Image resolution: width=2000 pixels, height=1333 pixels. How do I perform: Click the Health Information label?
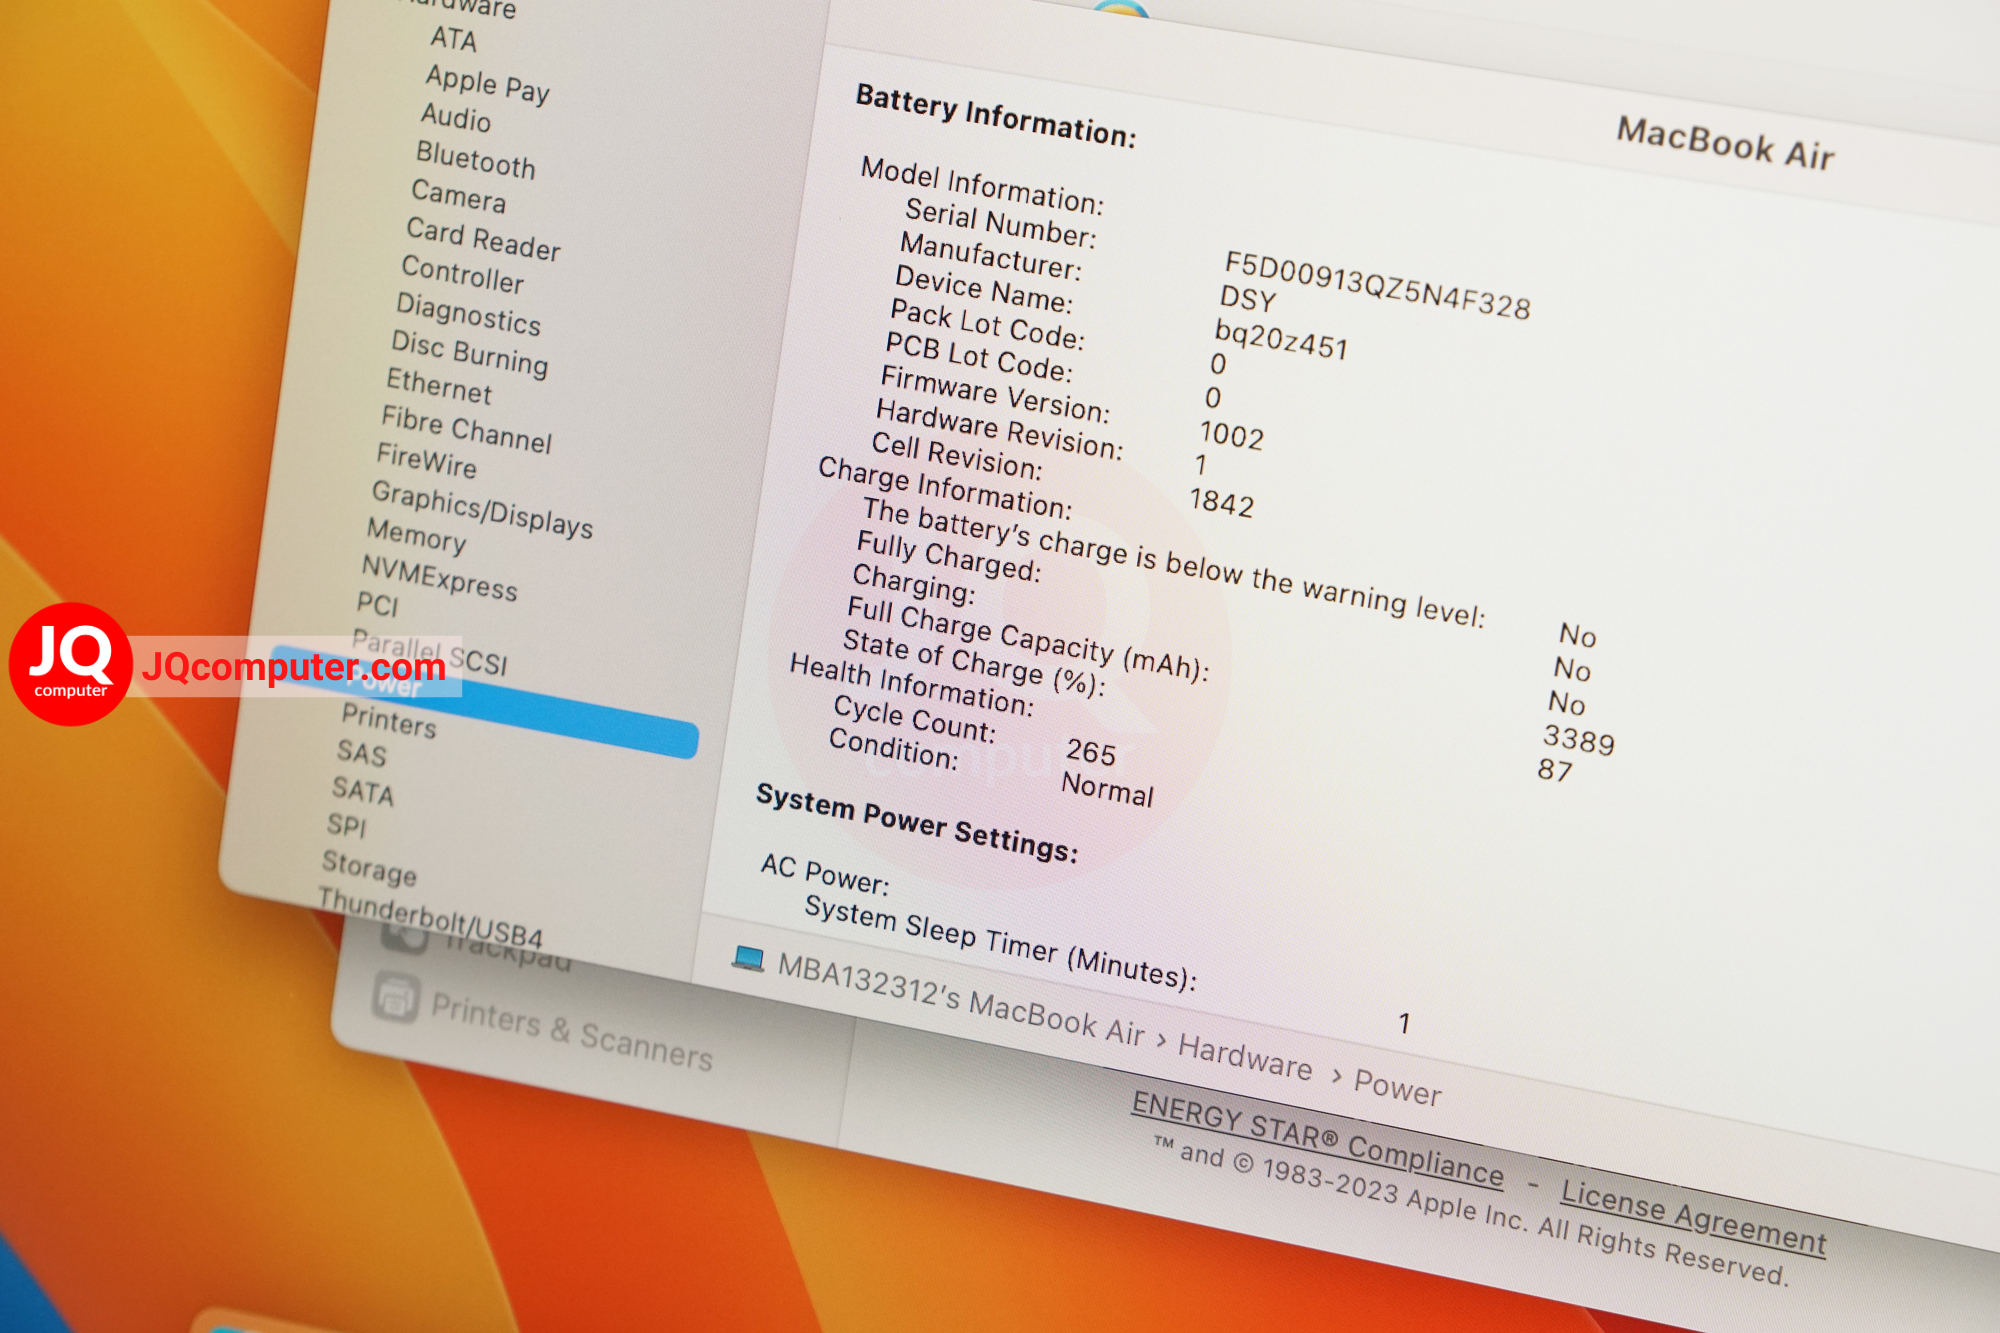[912, 685]
